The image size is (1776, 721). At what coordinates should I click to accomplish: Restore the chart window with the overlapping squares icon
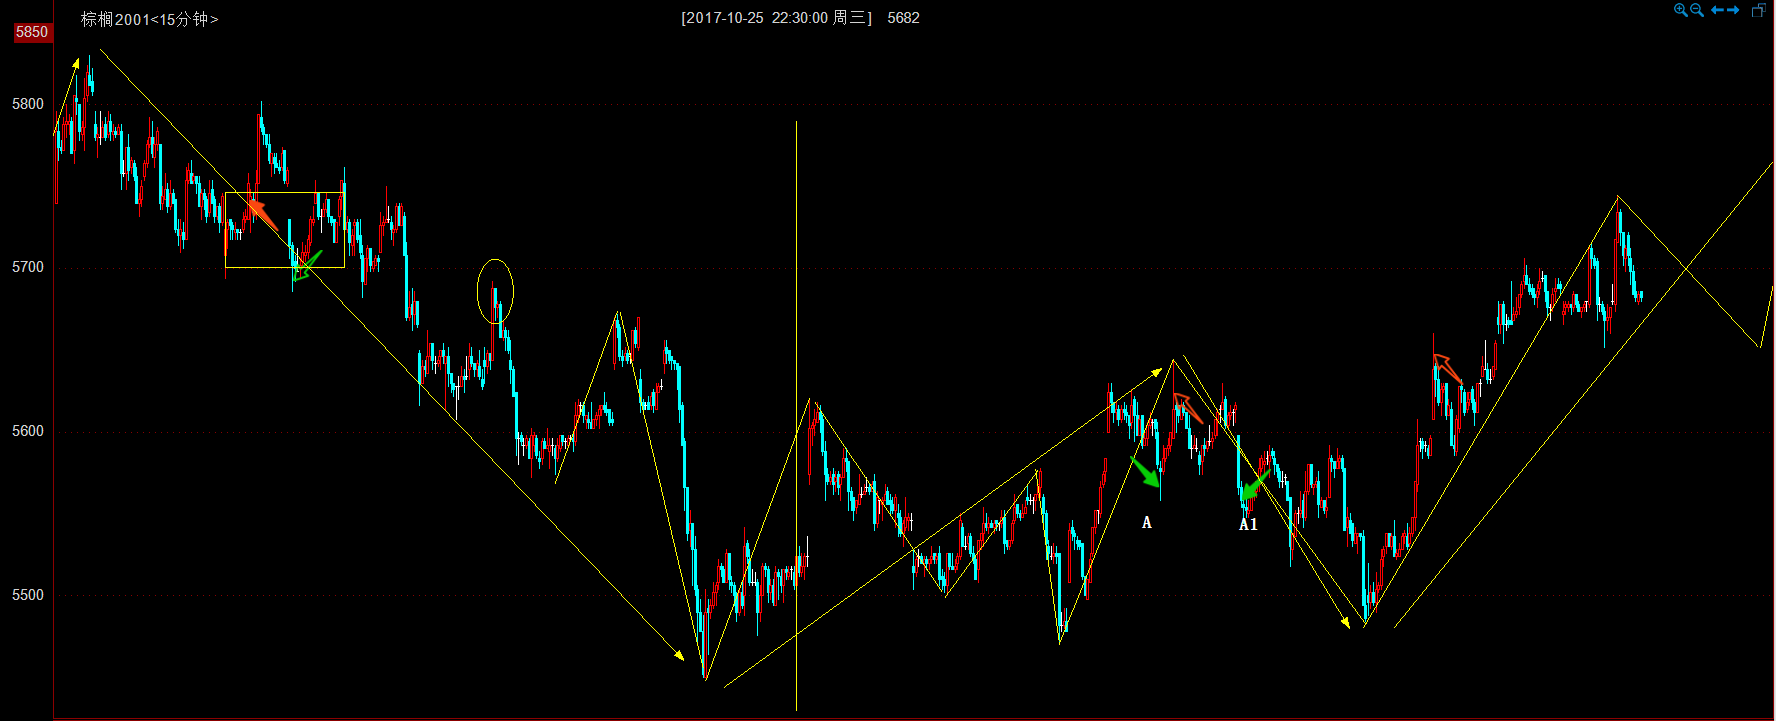pos(1759,10)
